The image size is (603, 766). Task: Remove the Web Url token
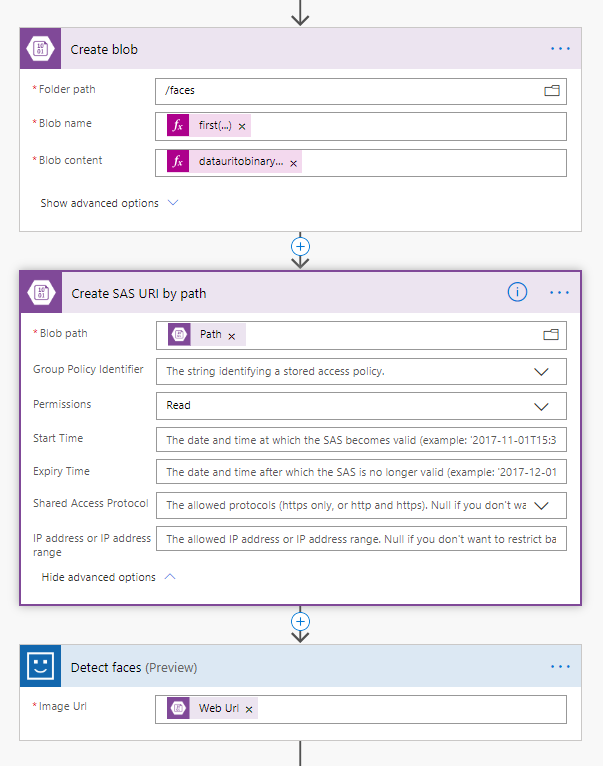pyautogui.click(x=249, y=710)
